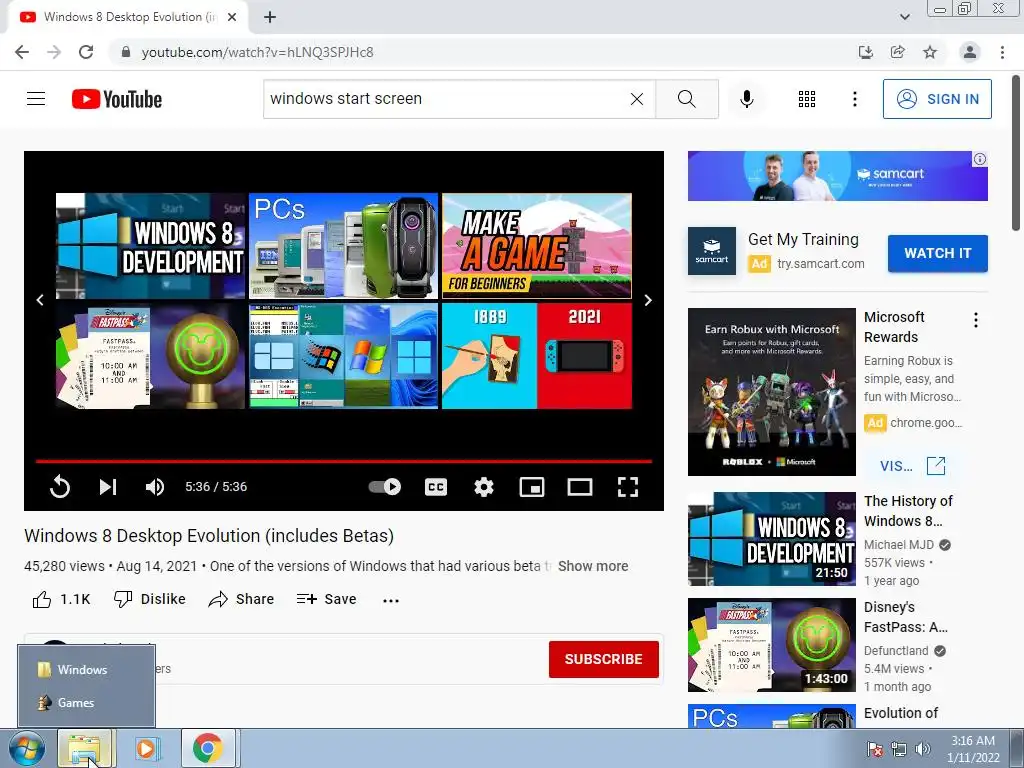The height and width of the screenshot is (768, 1024).
Task: Open the YouTube apps grid
Action: (x=807, y=99)
